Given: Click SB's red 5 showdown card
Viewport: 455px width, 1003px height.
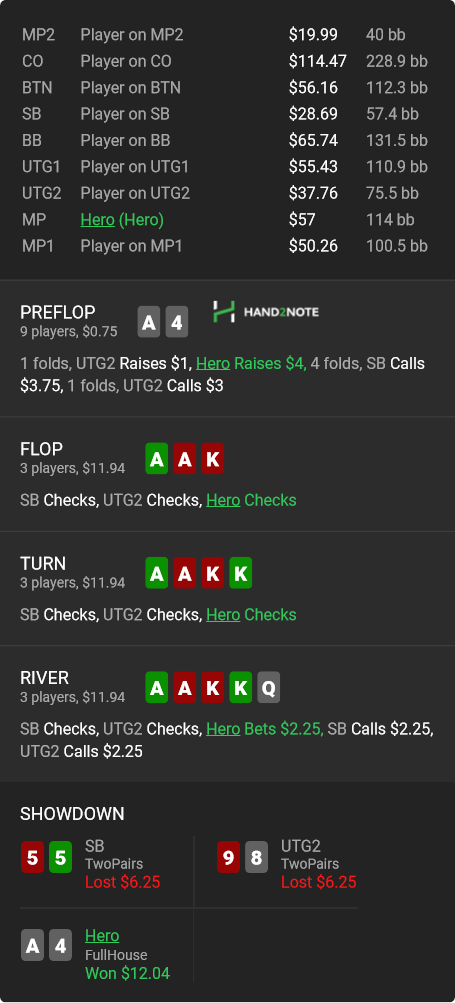Looking at the screenshot, I should (x=32, y=858).
